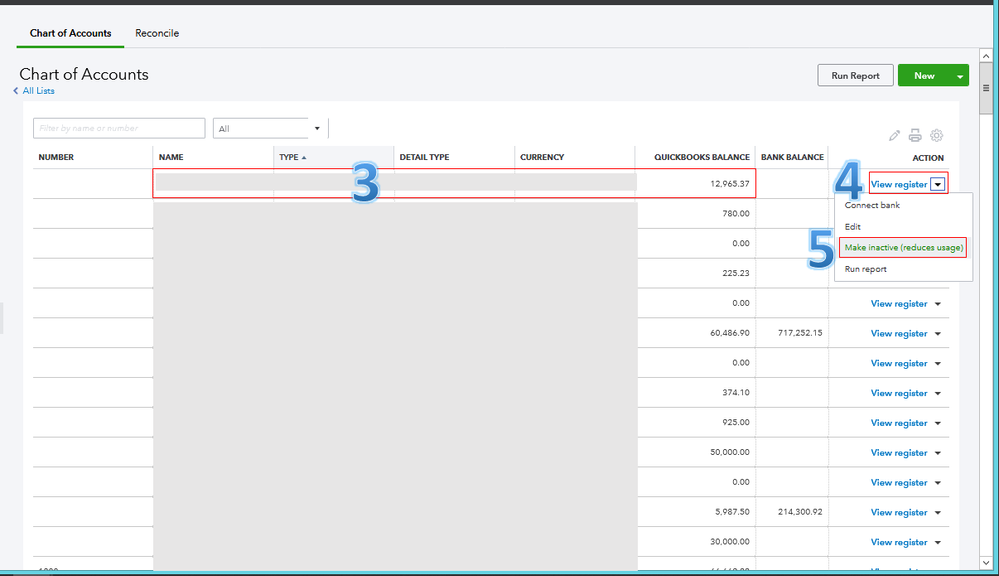Image resolution: width=999 pixels, height=576 pixels.
Task: Click the BANK BALANCE column header
Action: click(x=792, y=157)
